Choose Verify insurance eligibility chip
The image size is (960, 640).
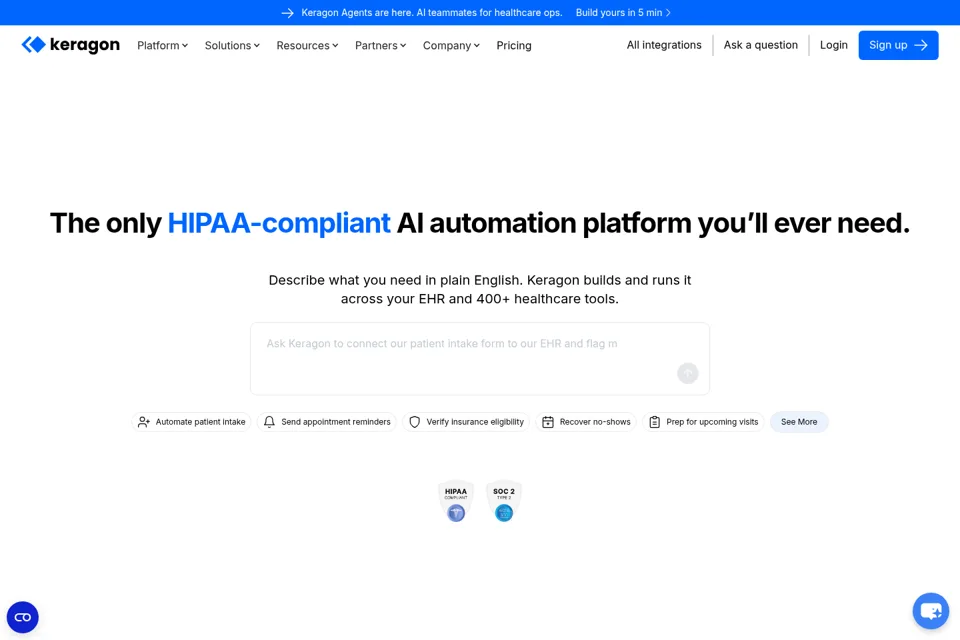coord(466,422)
